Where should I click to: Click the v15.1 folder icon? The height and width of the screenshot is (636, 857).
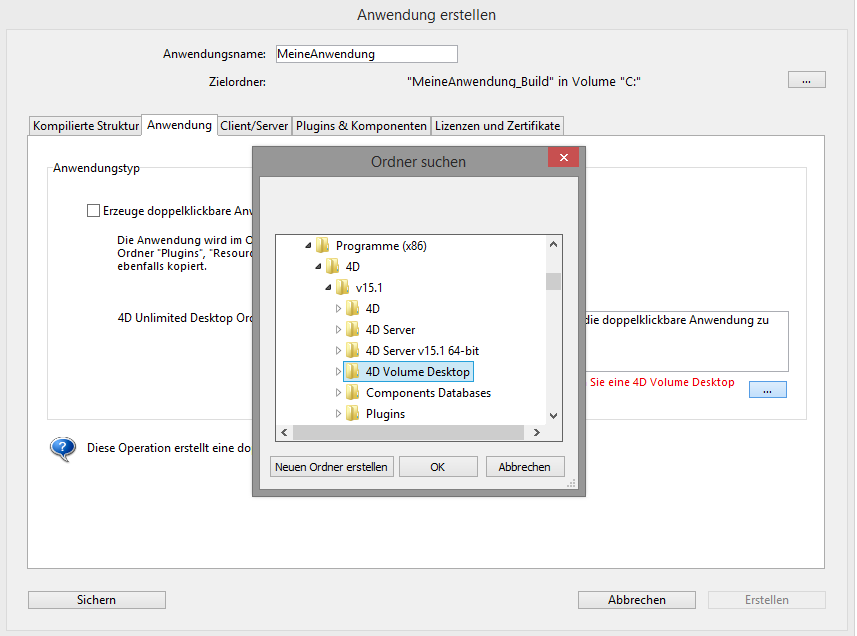(x=342, y=288)
